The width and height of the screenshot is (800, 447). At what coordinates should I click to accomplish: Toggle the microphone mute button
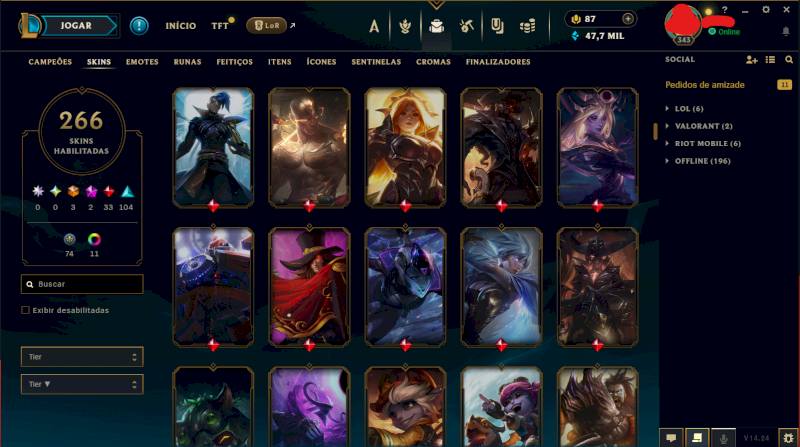[x=723, y=438]
